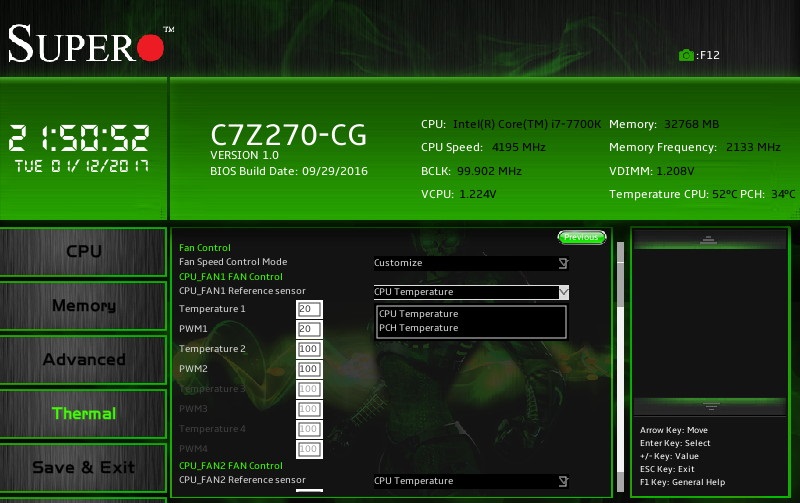This screenshot has height=503, width=800.
Task: Click the Temperature 1 value field
Action: tap(309, 309)
